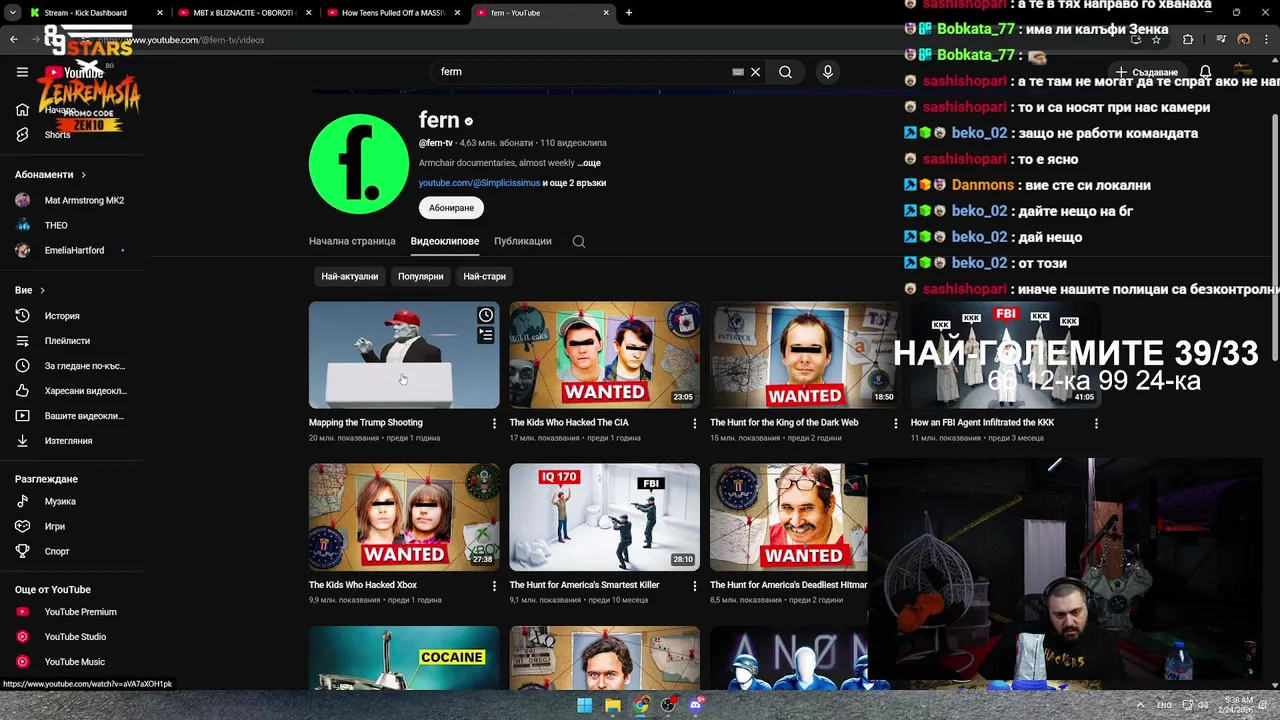Add Mapping the Trump Shooting to Watch Later

click(486, 315)
